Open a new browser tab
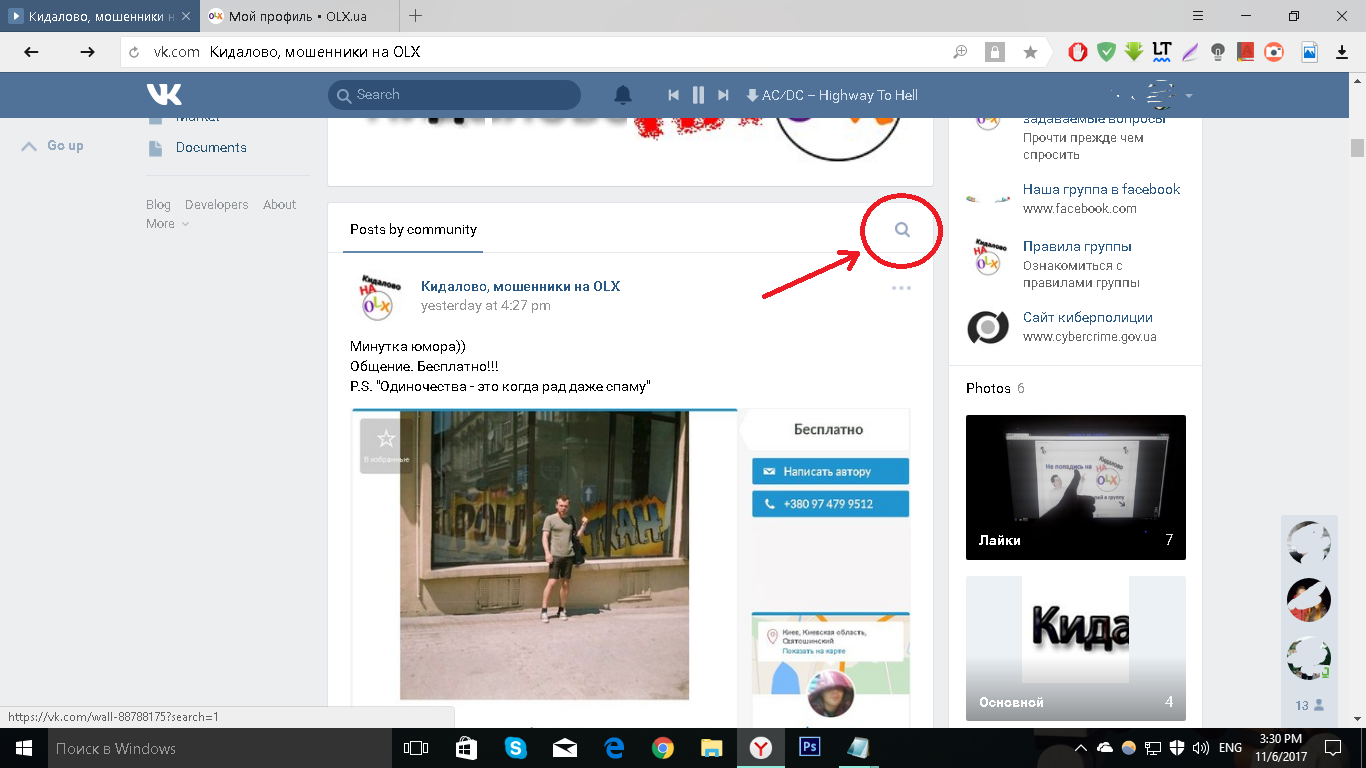The image size is (1366, 768). coord(416,16)
